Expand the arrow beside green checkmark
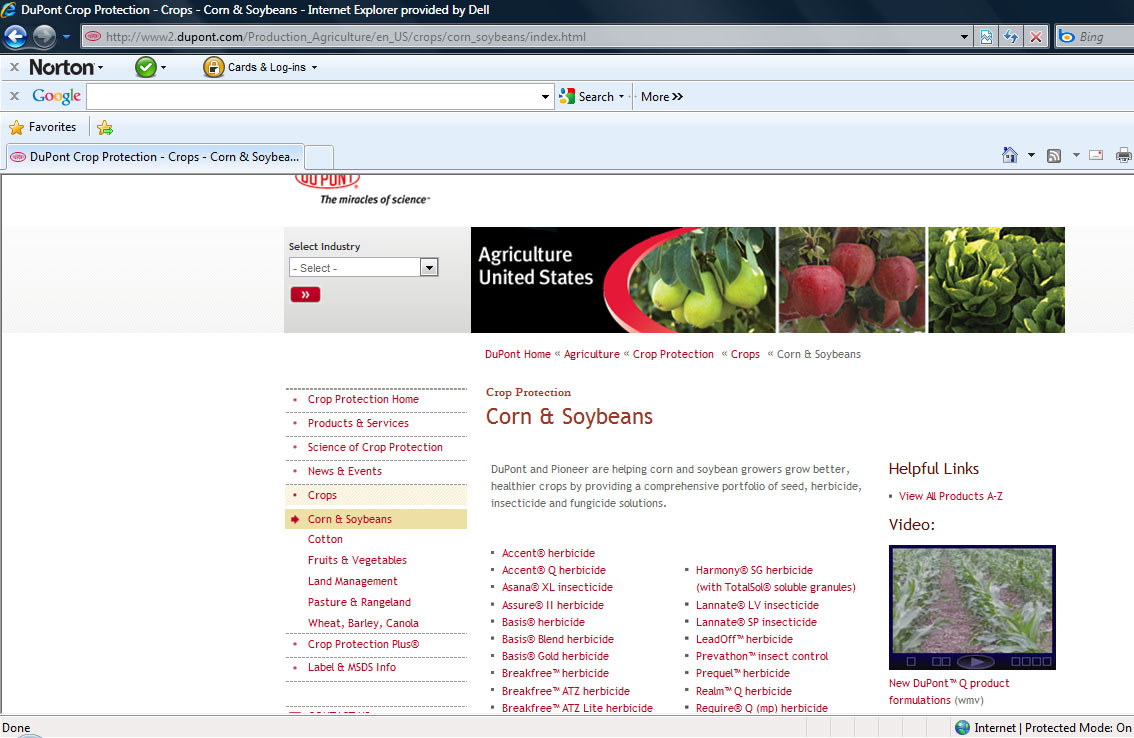This screenshot has height=738, width=1134. [x=163, y=67]
